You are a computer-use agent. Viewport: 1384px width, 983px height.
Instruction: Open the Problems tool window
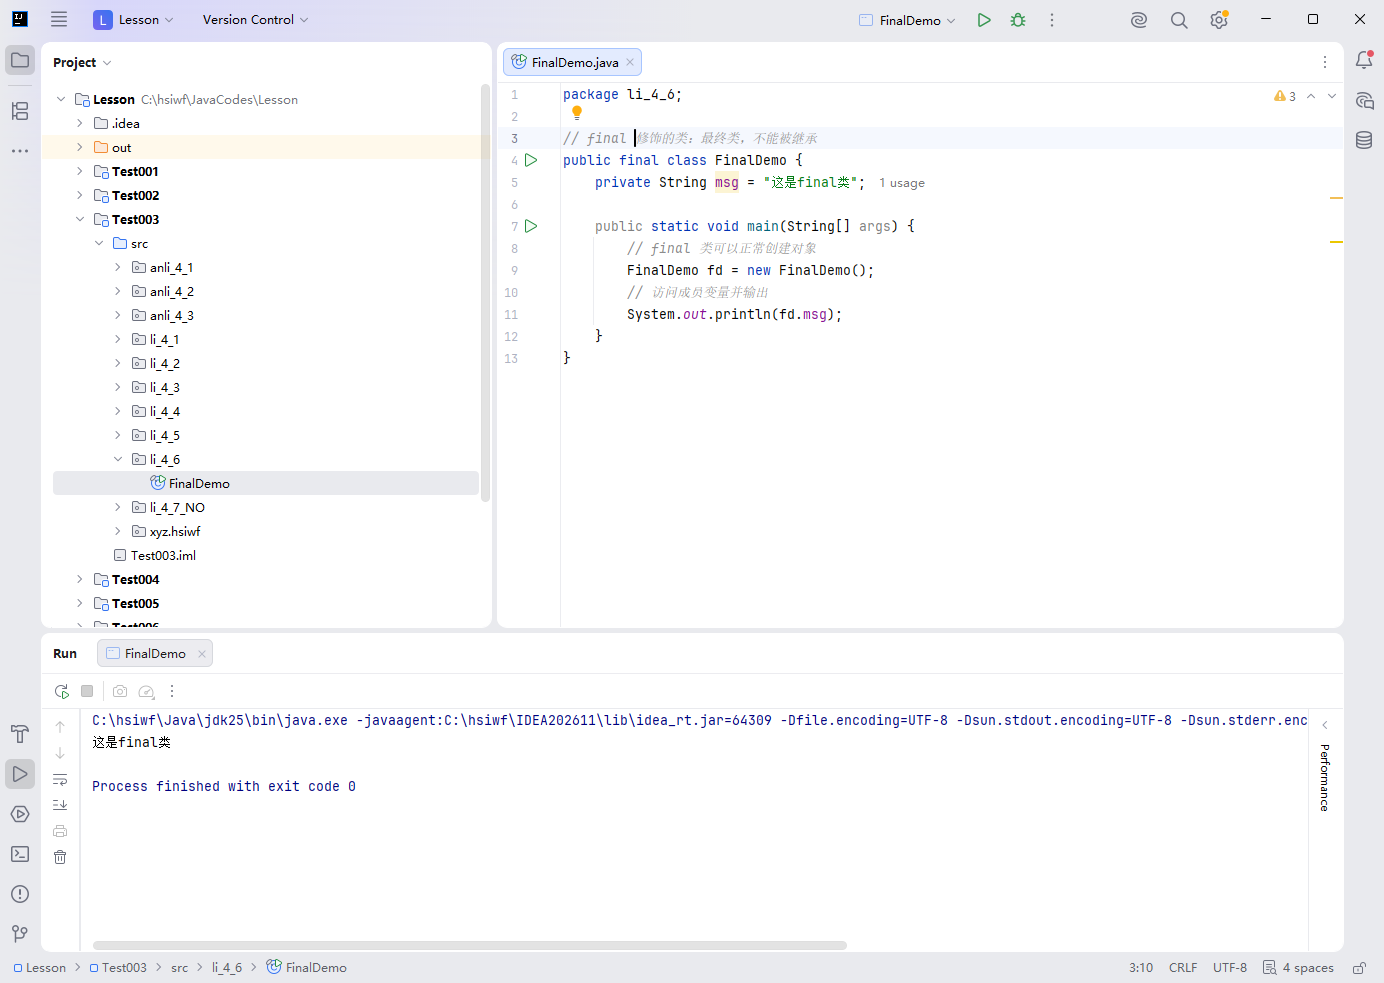click(x=20, y=894)
